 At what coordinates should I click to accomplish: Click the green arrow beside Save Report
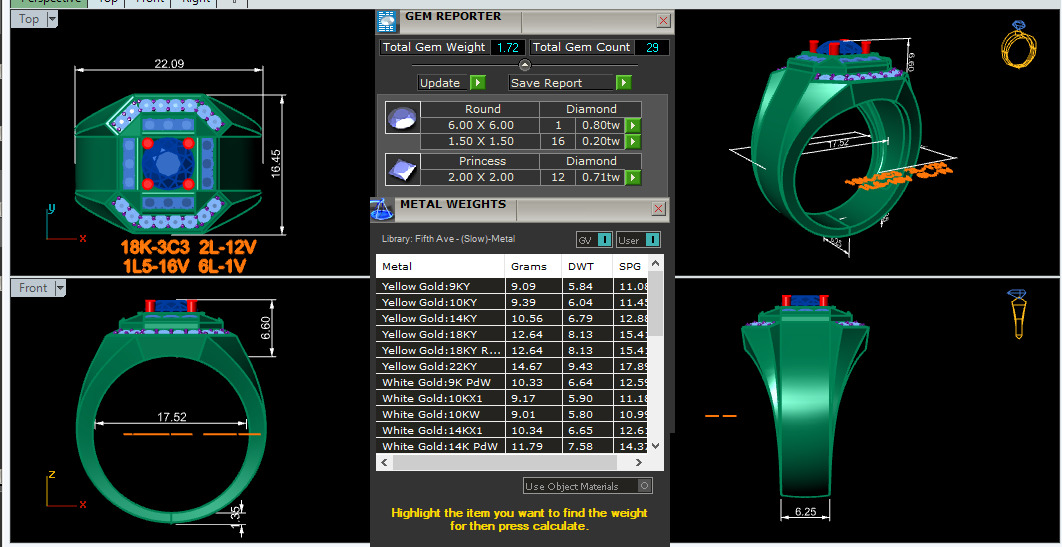pos(624,83)
